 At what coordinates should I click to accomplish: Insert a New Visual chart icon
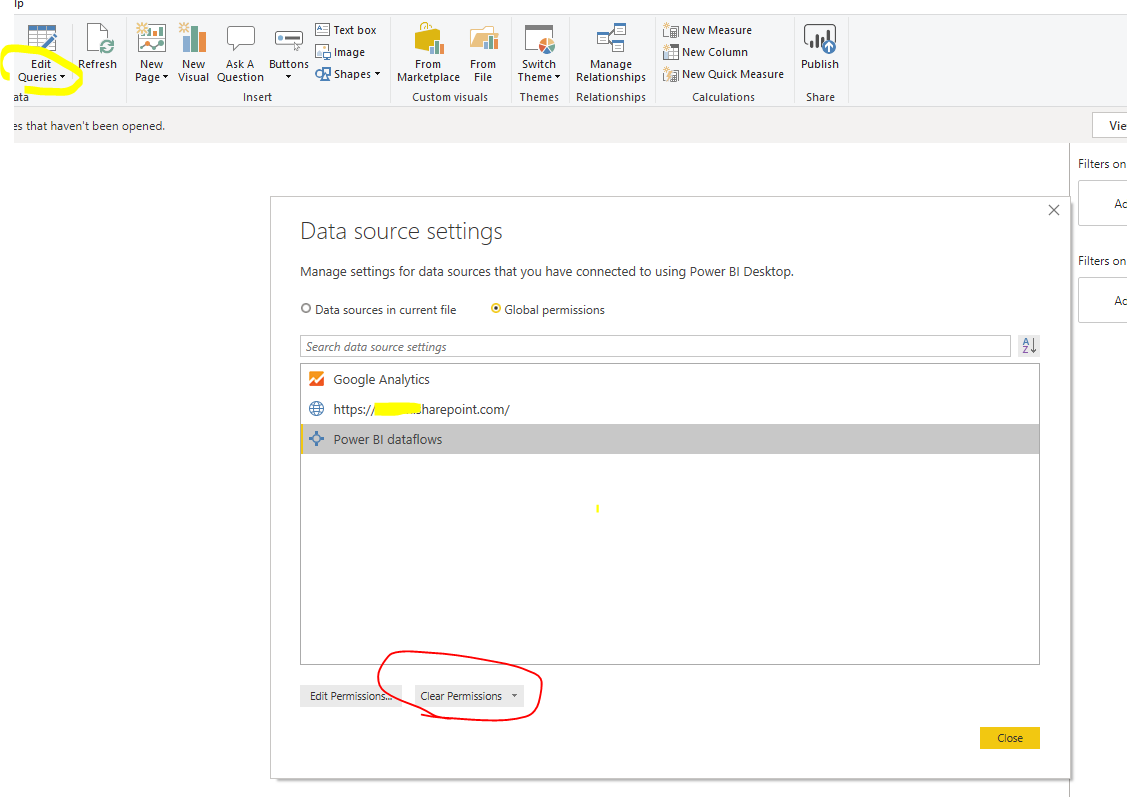(193, 39)
